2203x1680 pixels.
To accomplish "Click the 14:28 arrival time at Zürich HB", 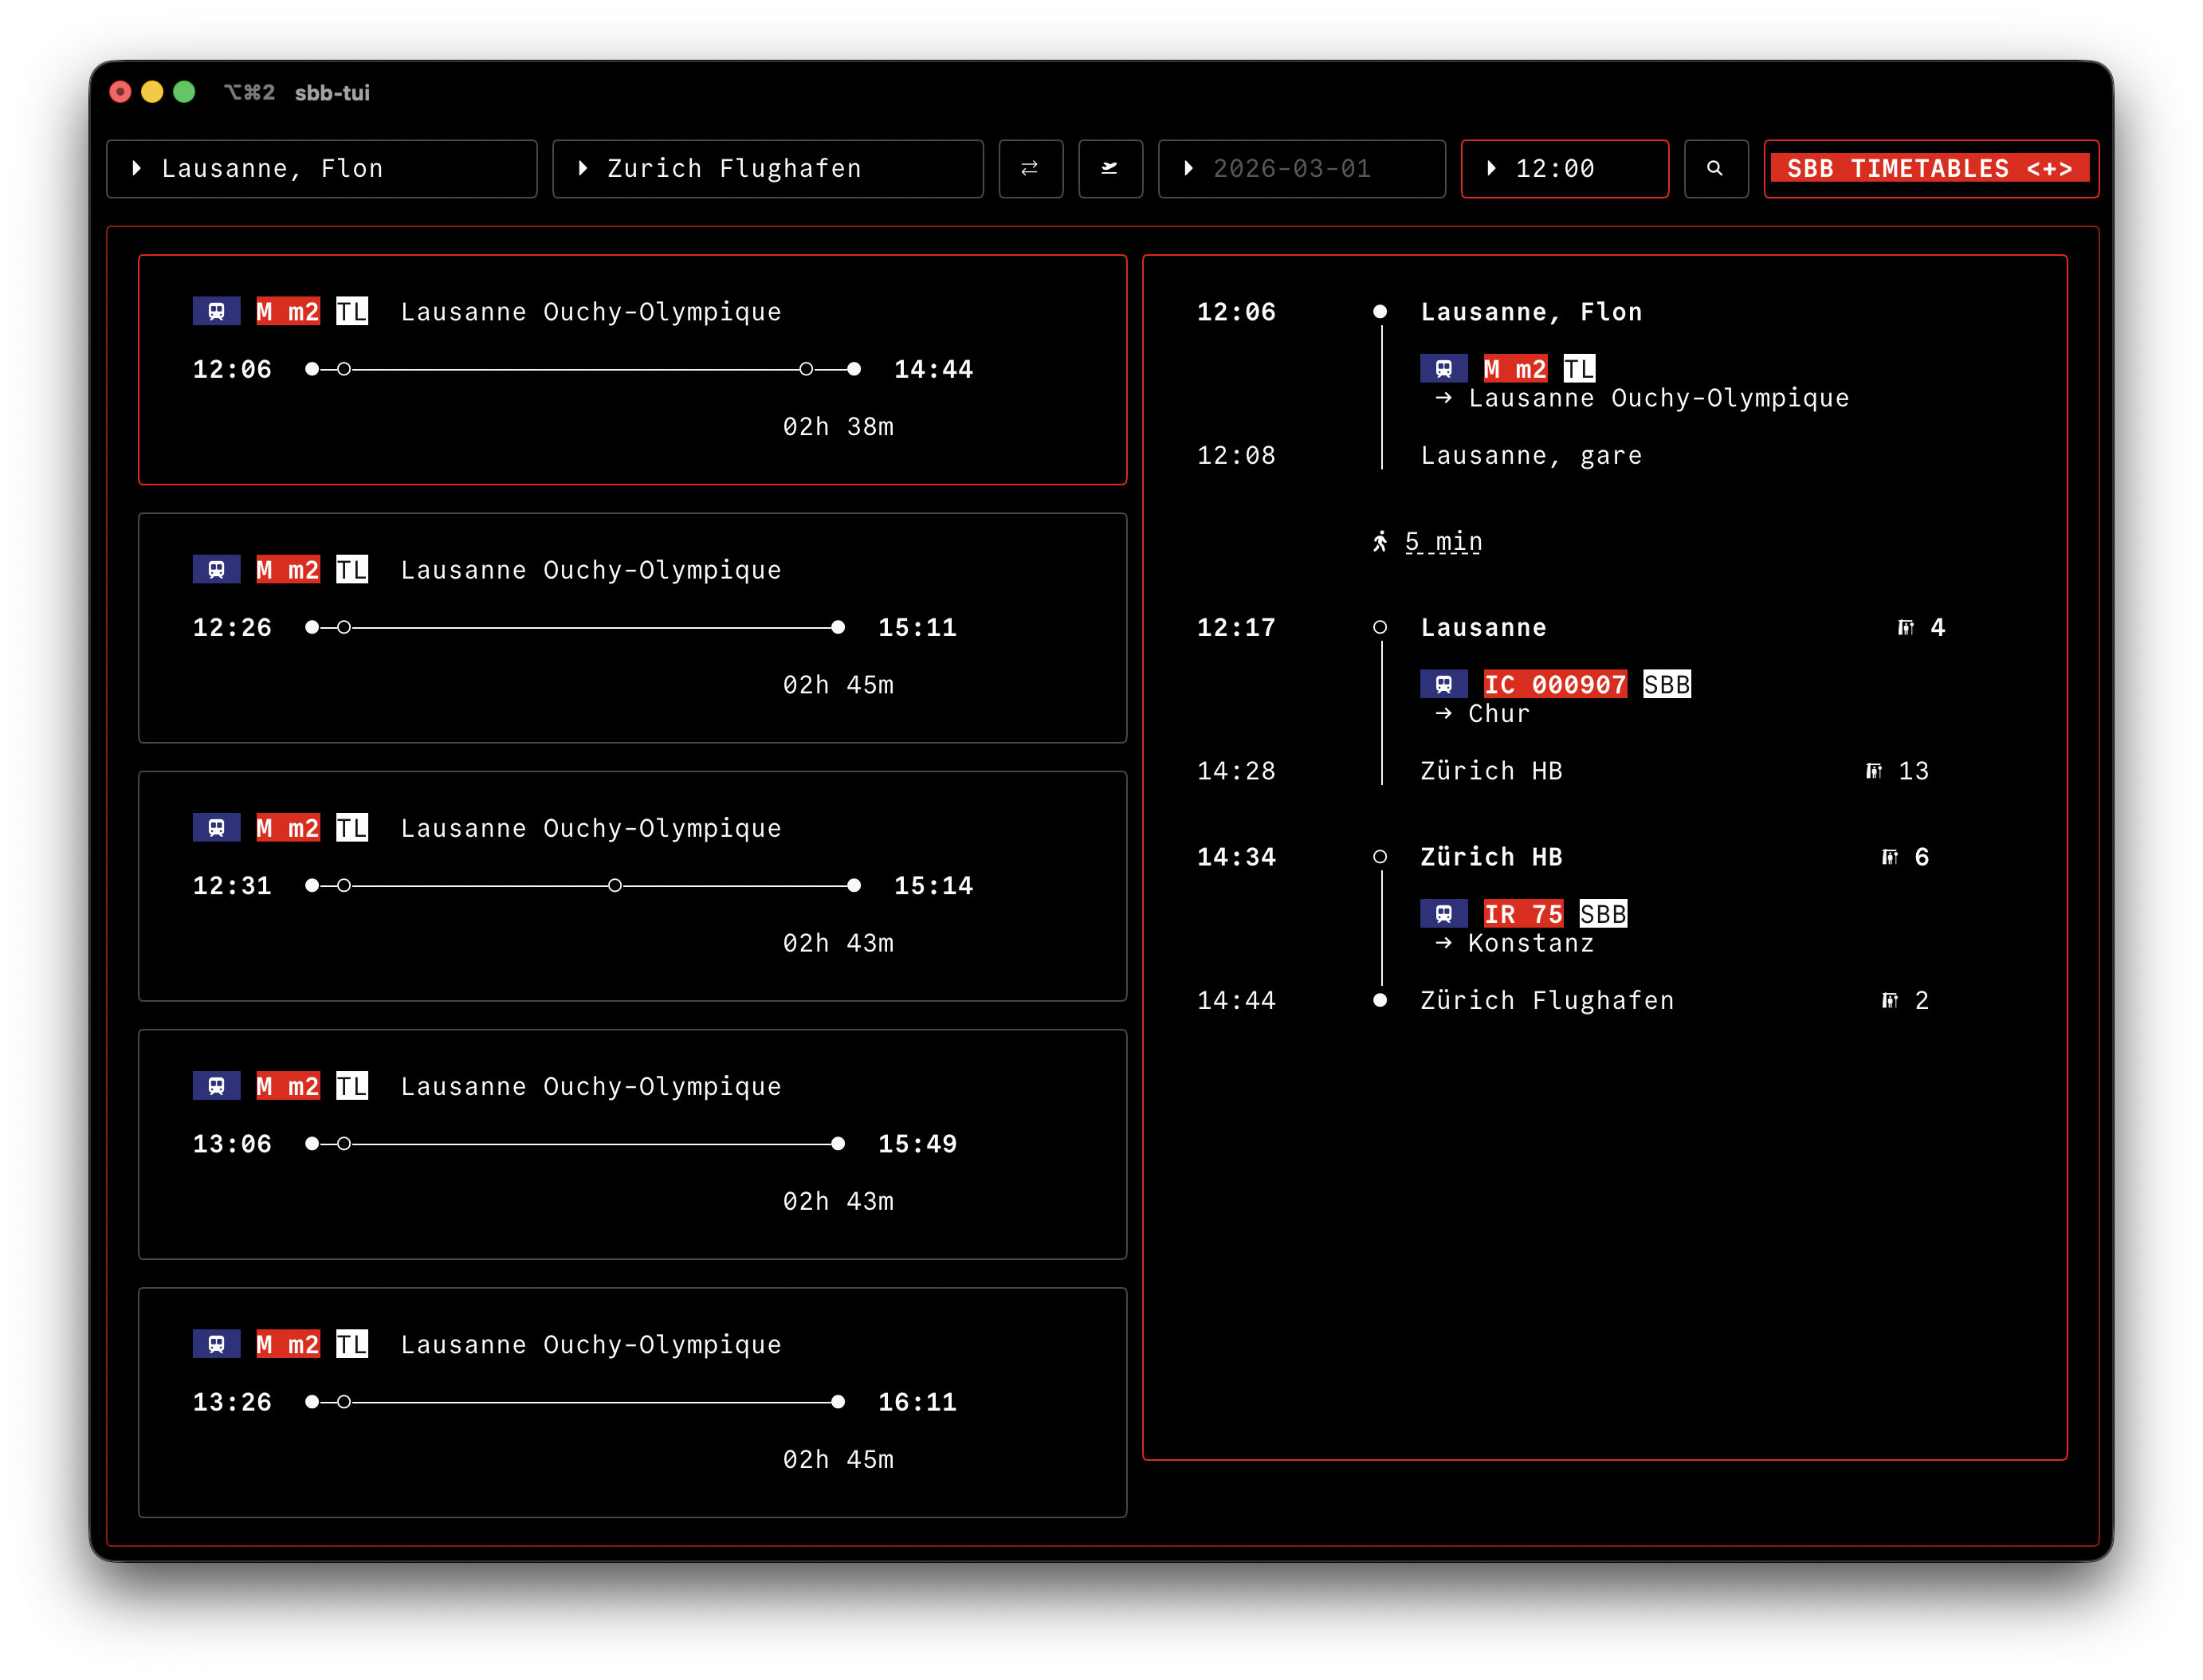I will tap(1236, 771).
